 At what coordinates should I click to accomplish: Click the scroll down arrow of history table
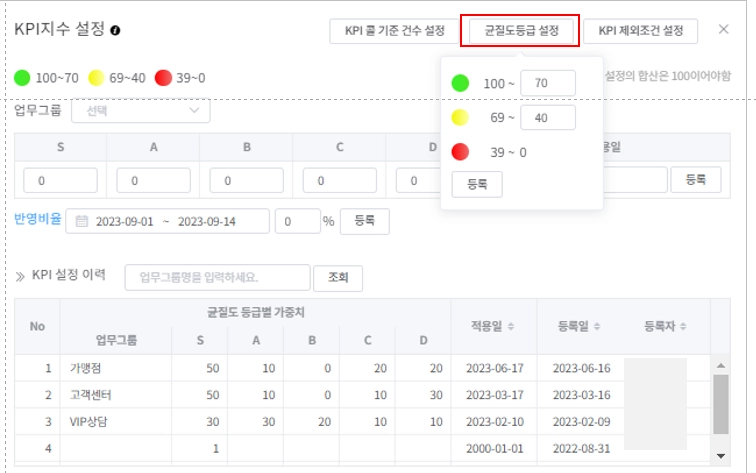[721, 456]
